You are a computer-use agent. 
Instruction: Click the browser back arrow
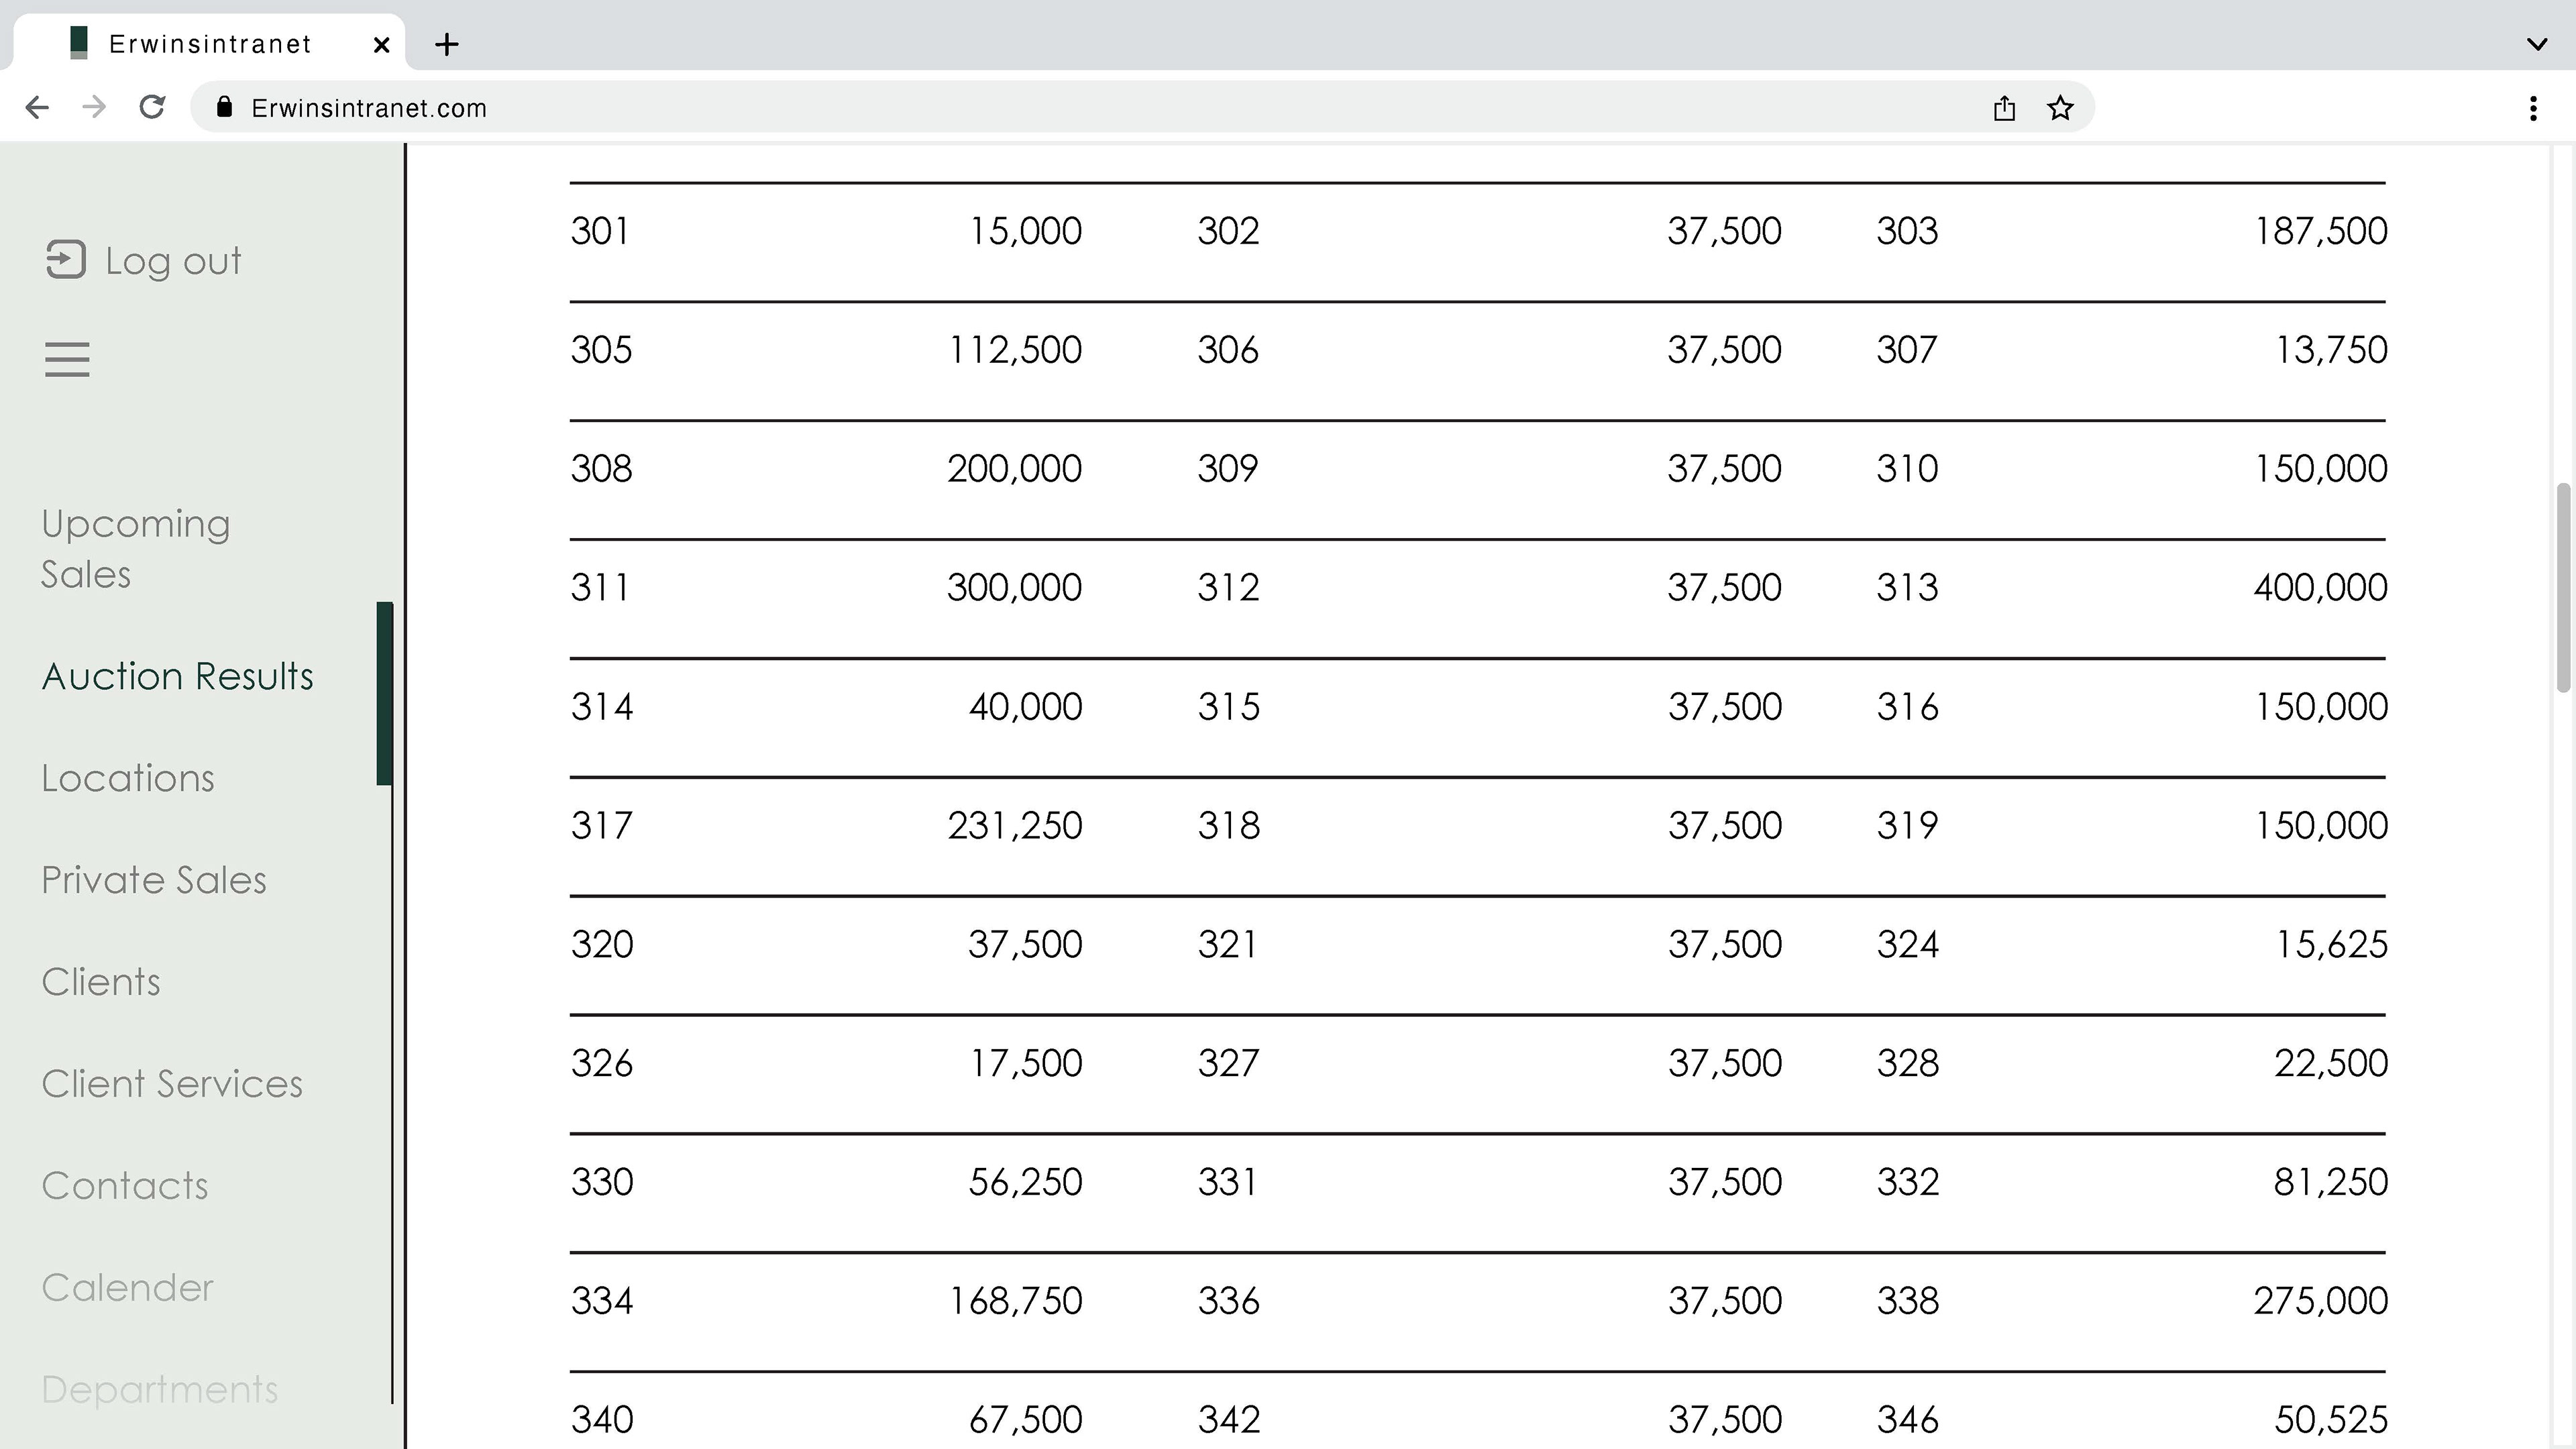(37, 108)
